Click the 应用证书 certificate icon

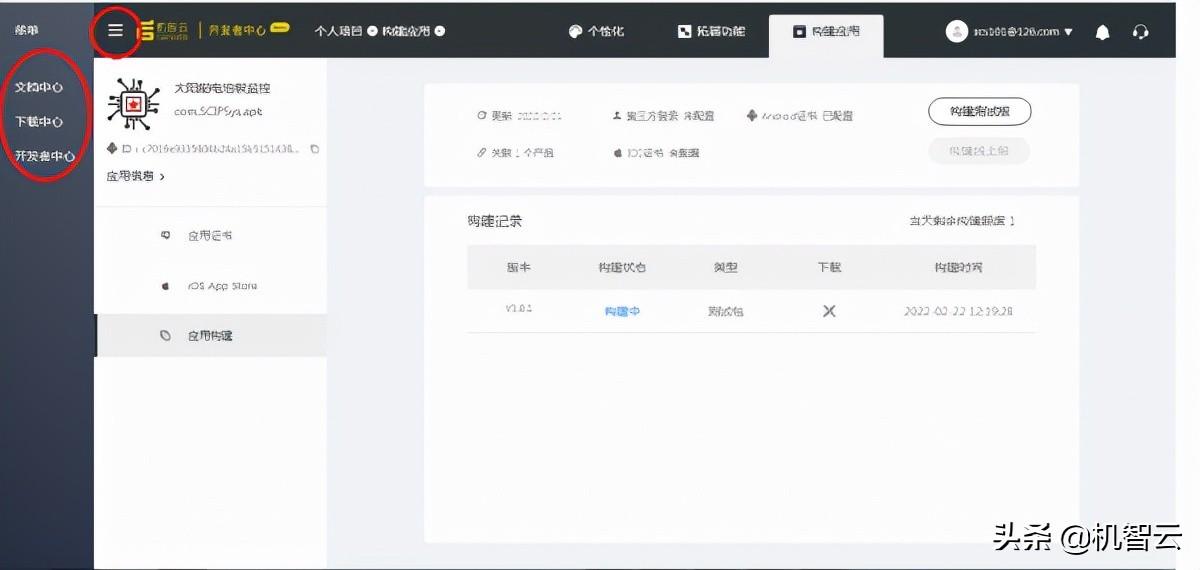(166, 236)
